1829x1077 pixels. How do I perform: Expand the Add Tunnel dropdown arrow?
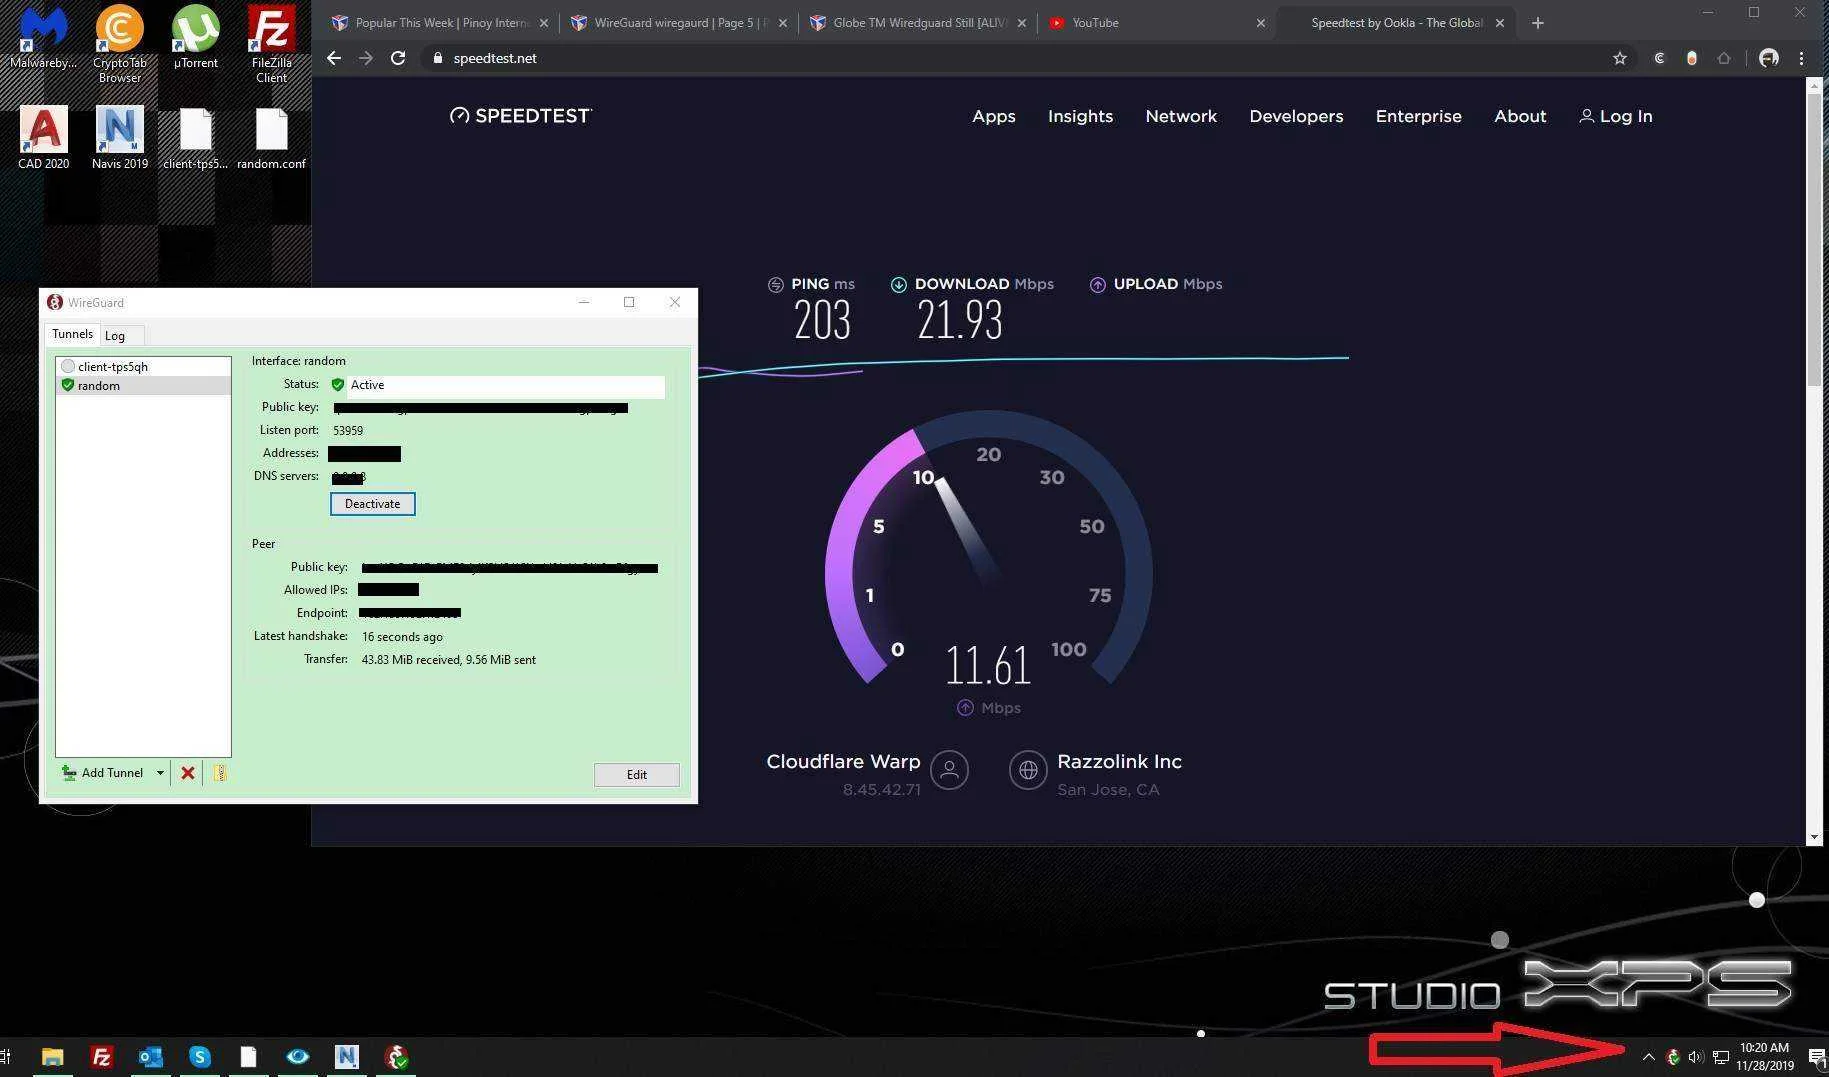click(160, 773)
